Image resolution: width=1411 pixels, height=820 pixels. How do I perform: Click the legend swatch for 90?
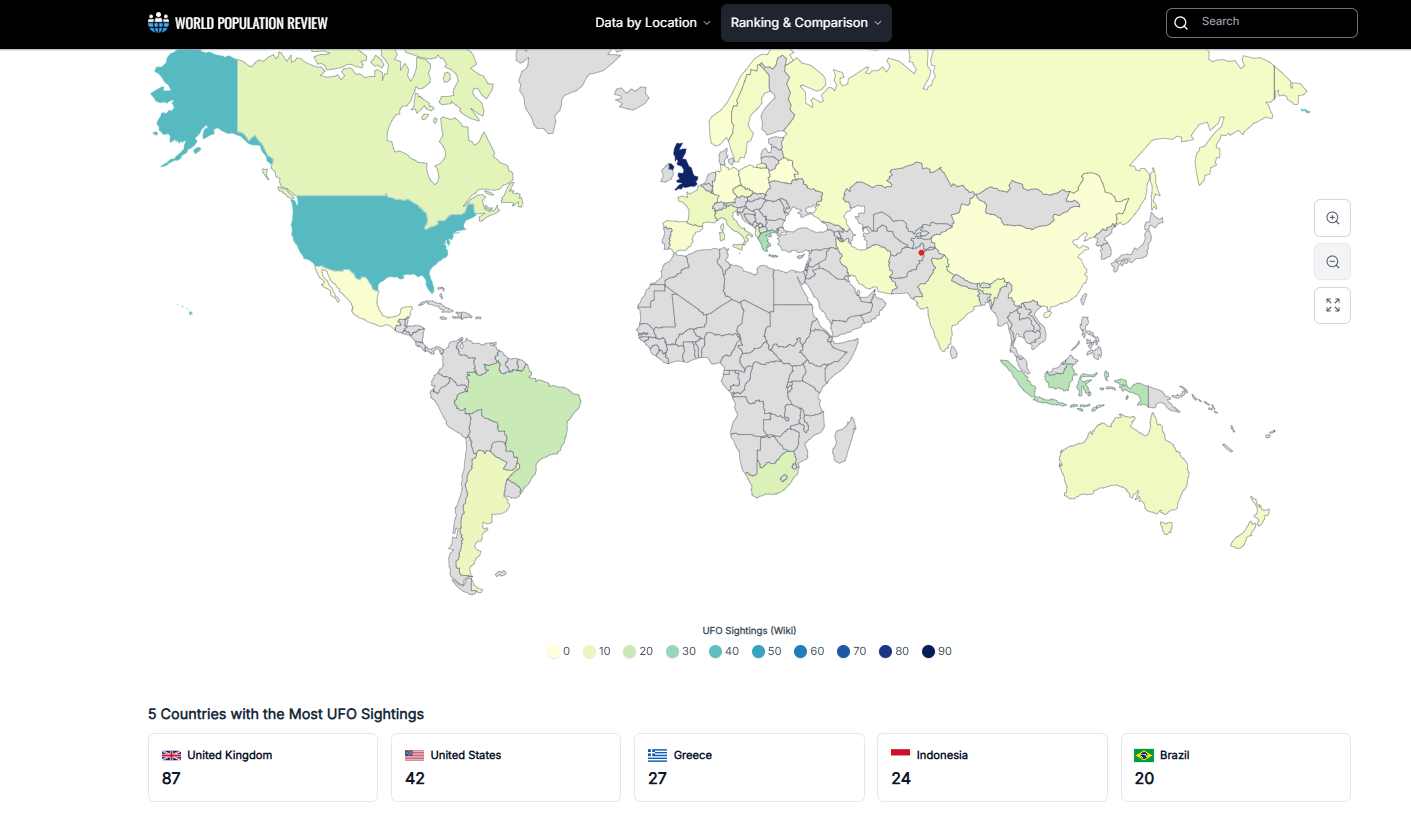click(x=928, y=652)
